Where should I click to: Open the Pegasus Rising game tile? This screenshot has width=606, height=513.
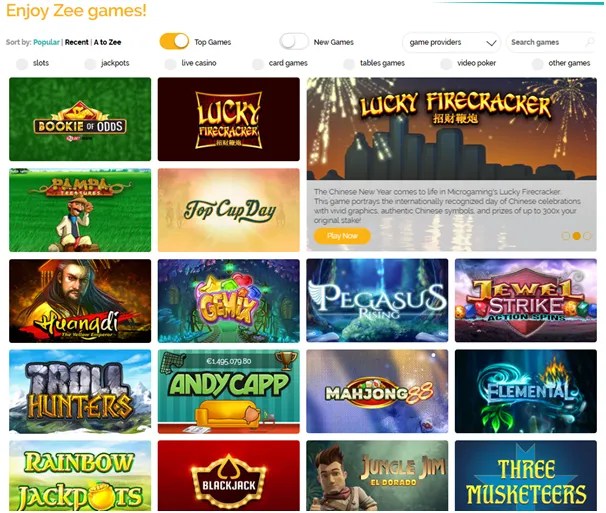[x=377, y=301]
